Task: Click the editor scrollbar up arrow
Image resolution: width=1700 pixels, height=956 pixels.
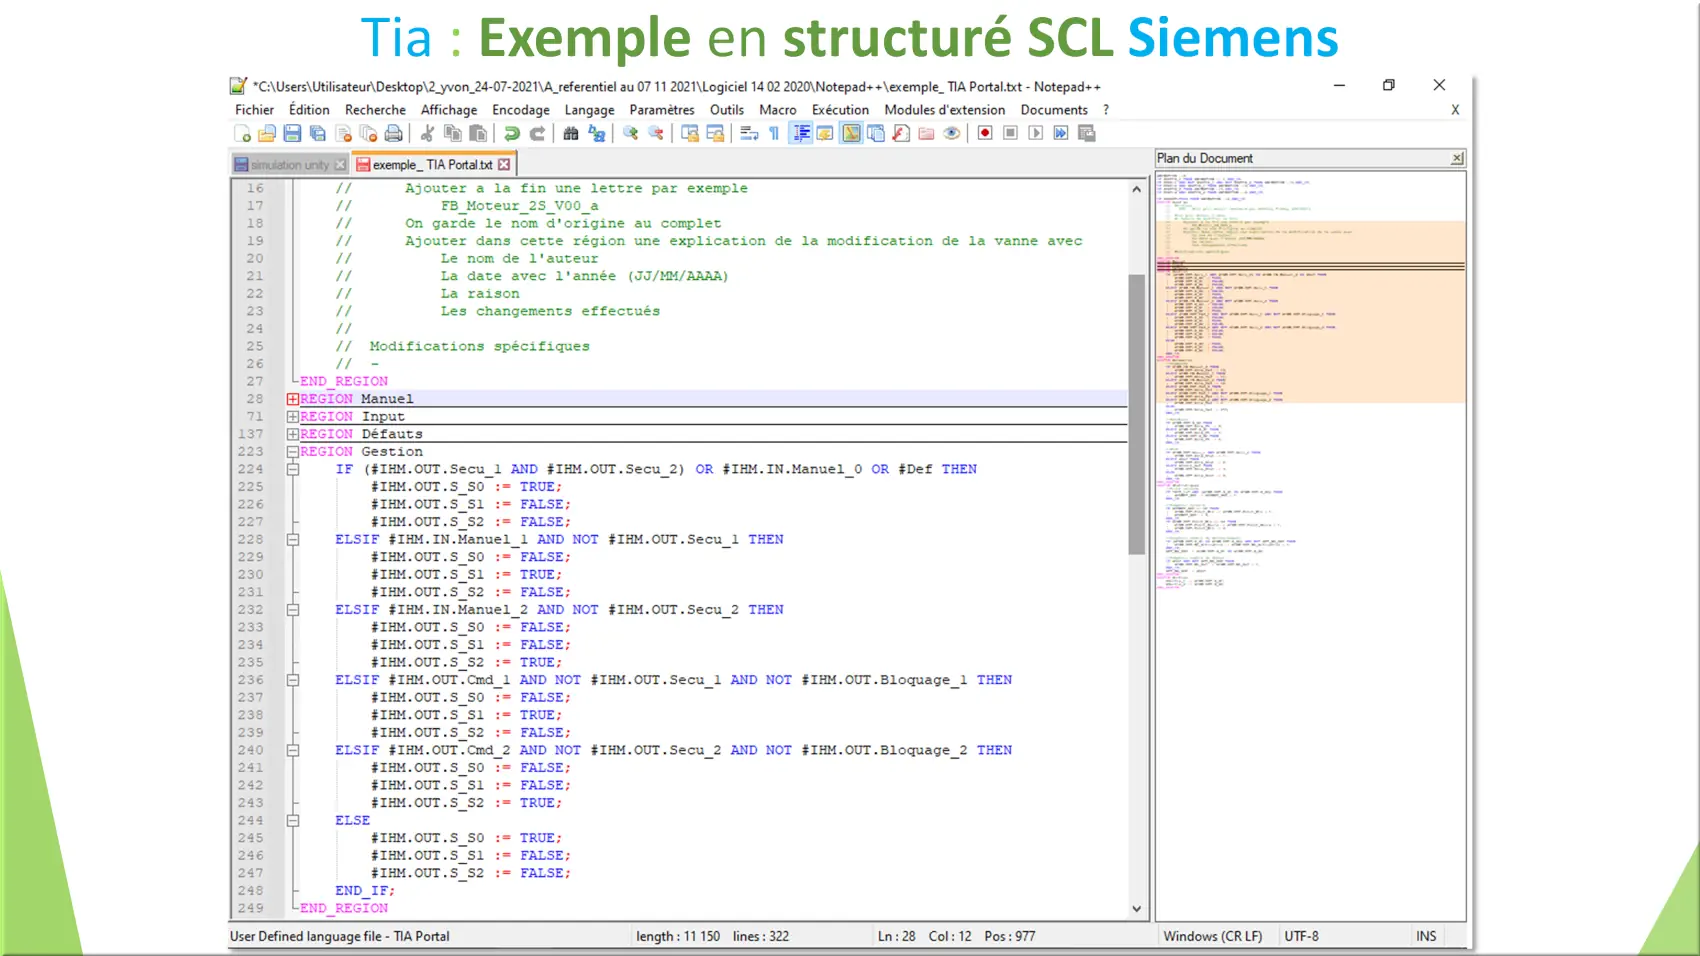Action: click(x=1136, y=189)
